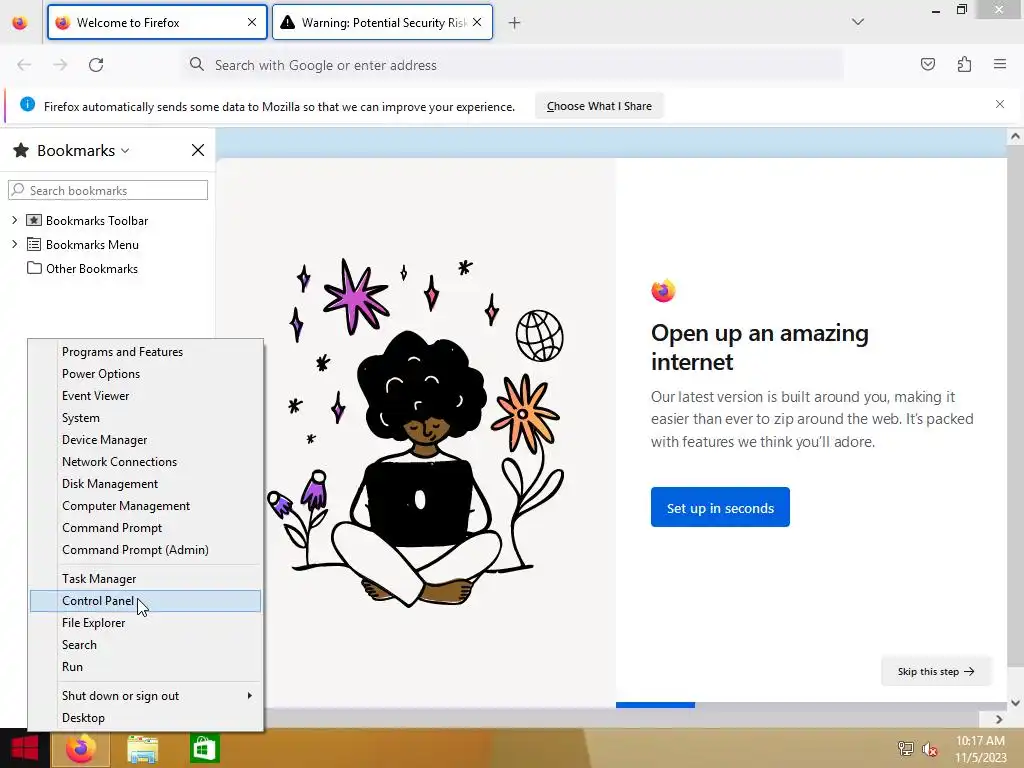The width and height of the screenshot is (1024, 768).
Task: Open Disk Management from context menu
Action: (x=145, y=484)
